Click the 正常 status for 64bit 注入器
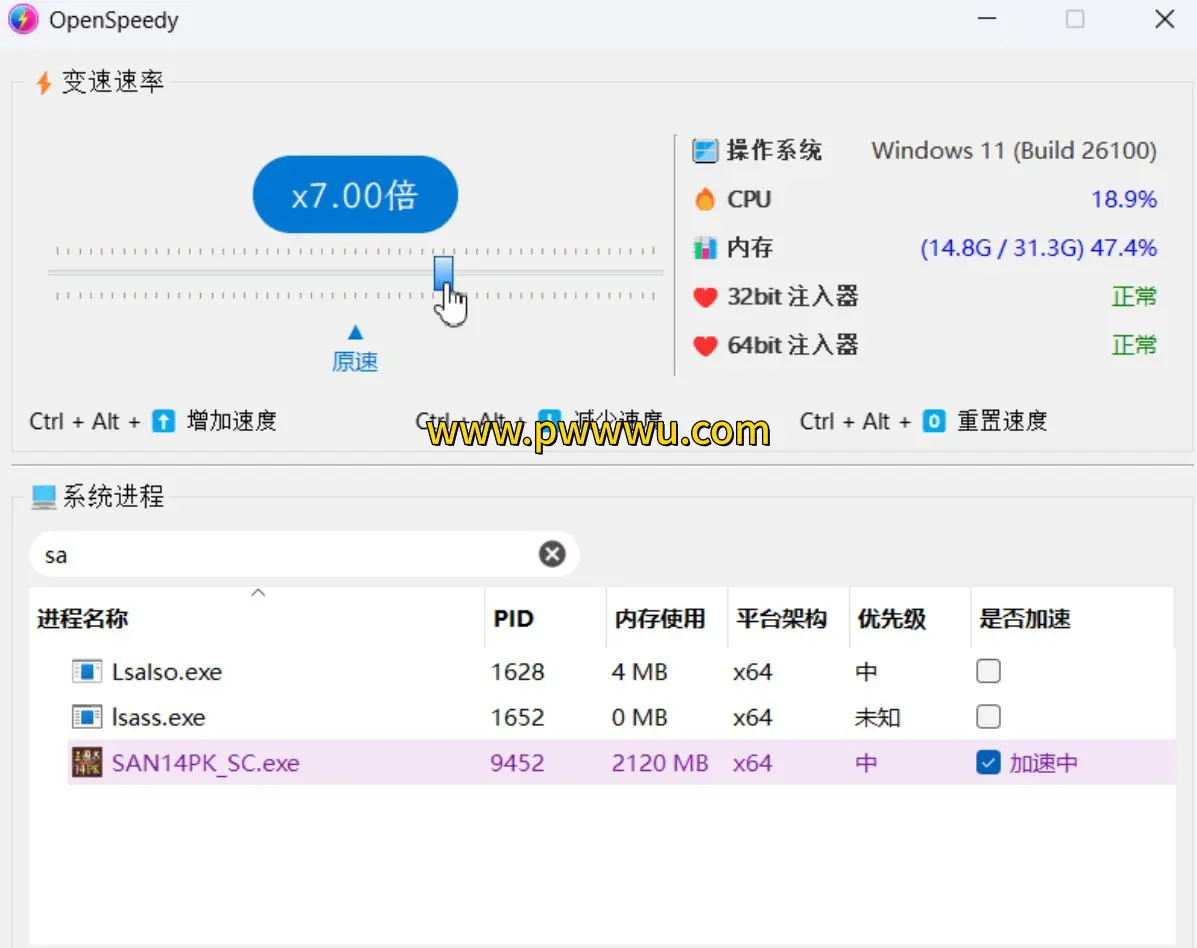1197x948 pixels. [x=1135, y=345]
